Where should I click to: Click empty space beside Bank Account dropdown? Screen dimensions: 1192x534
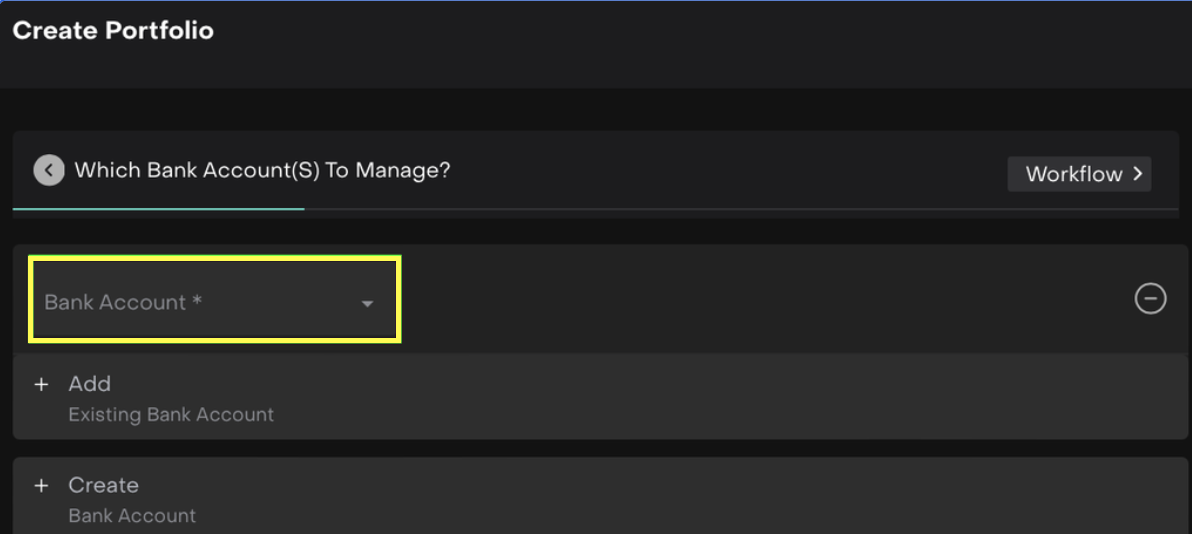(x=760, y=298)
